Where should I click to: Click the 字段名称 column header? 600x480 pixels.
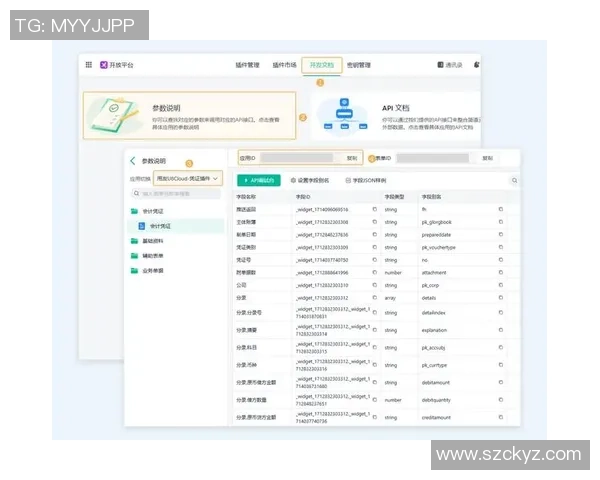pos(246,197)
